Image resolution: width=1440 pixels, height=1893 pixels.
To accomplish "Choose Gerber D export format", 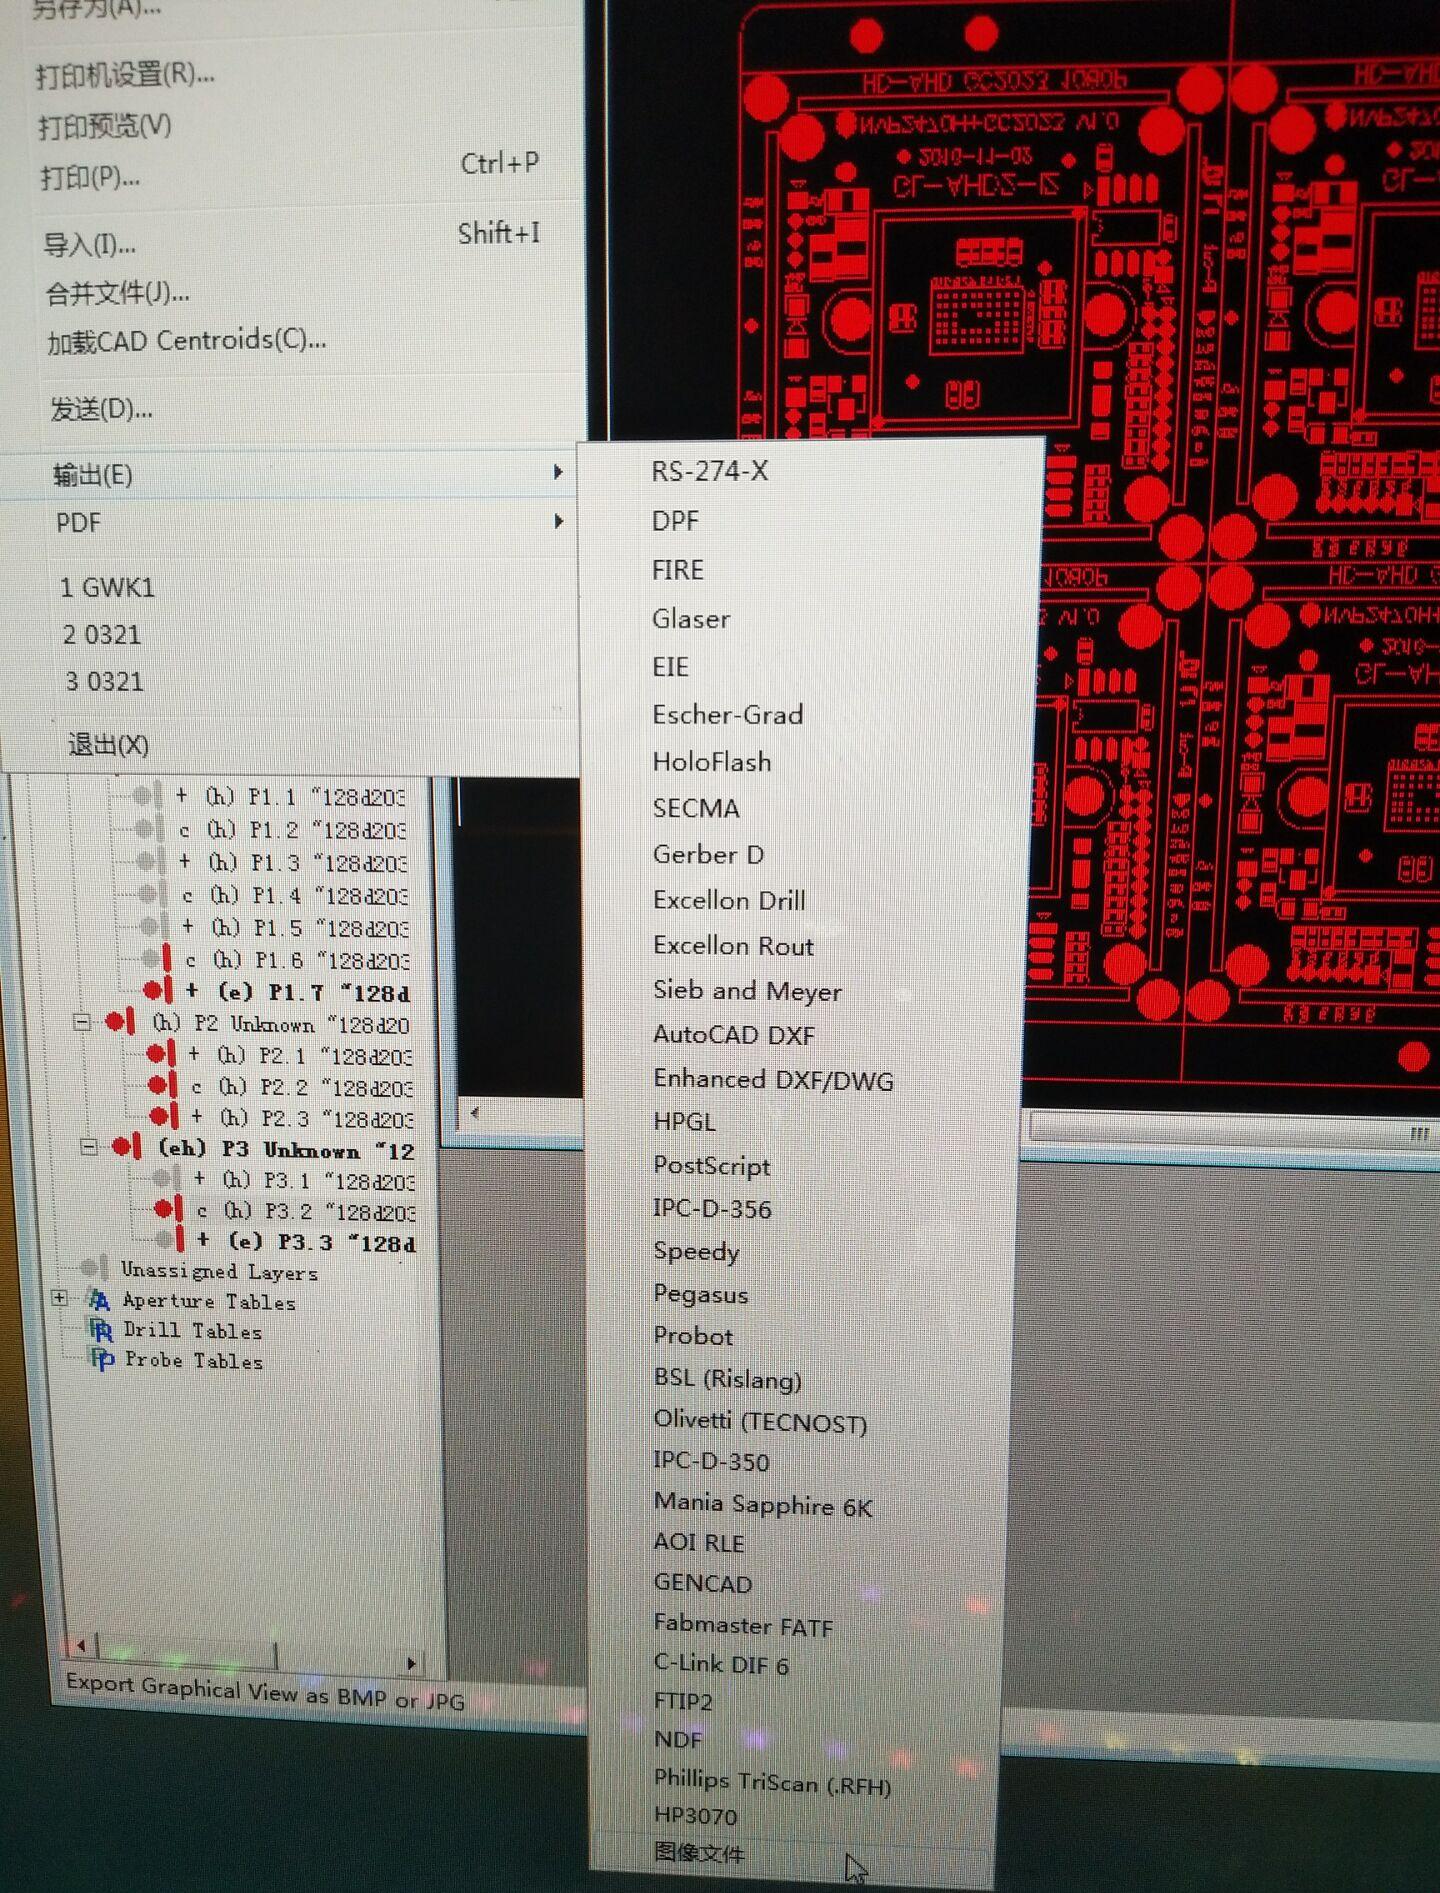I will click(708, 854).
